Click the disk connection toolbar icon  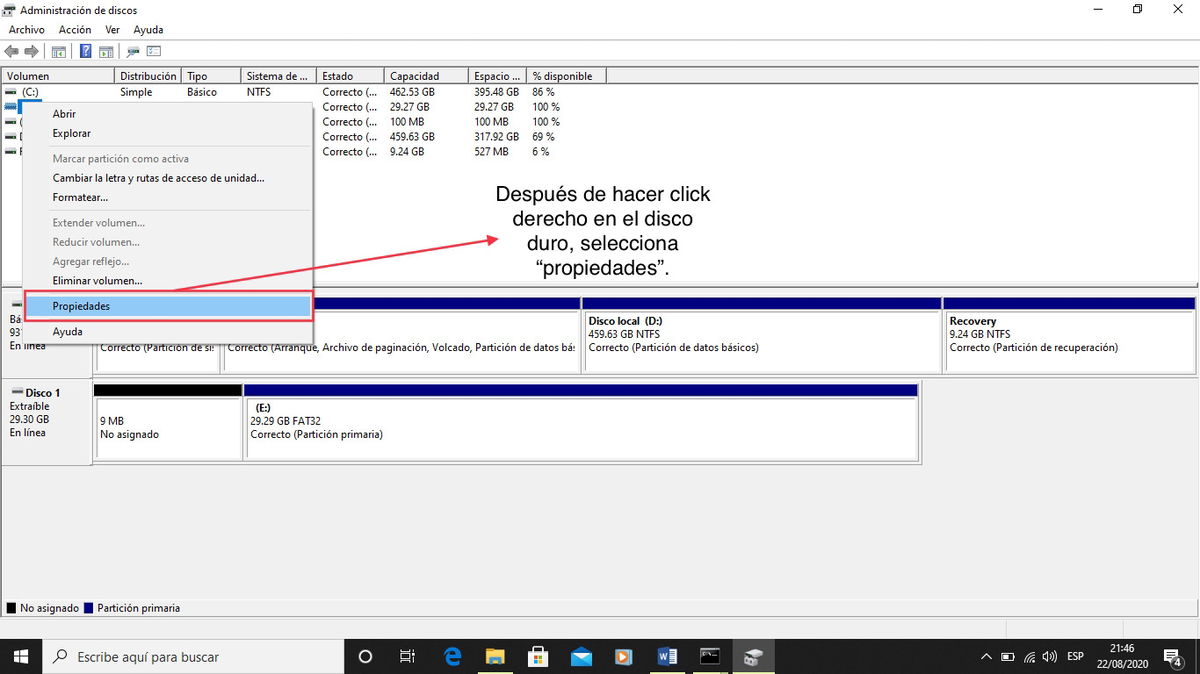[x=133, y=51]
